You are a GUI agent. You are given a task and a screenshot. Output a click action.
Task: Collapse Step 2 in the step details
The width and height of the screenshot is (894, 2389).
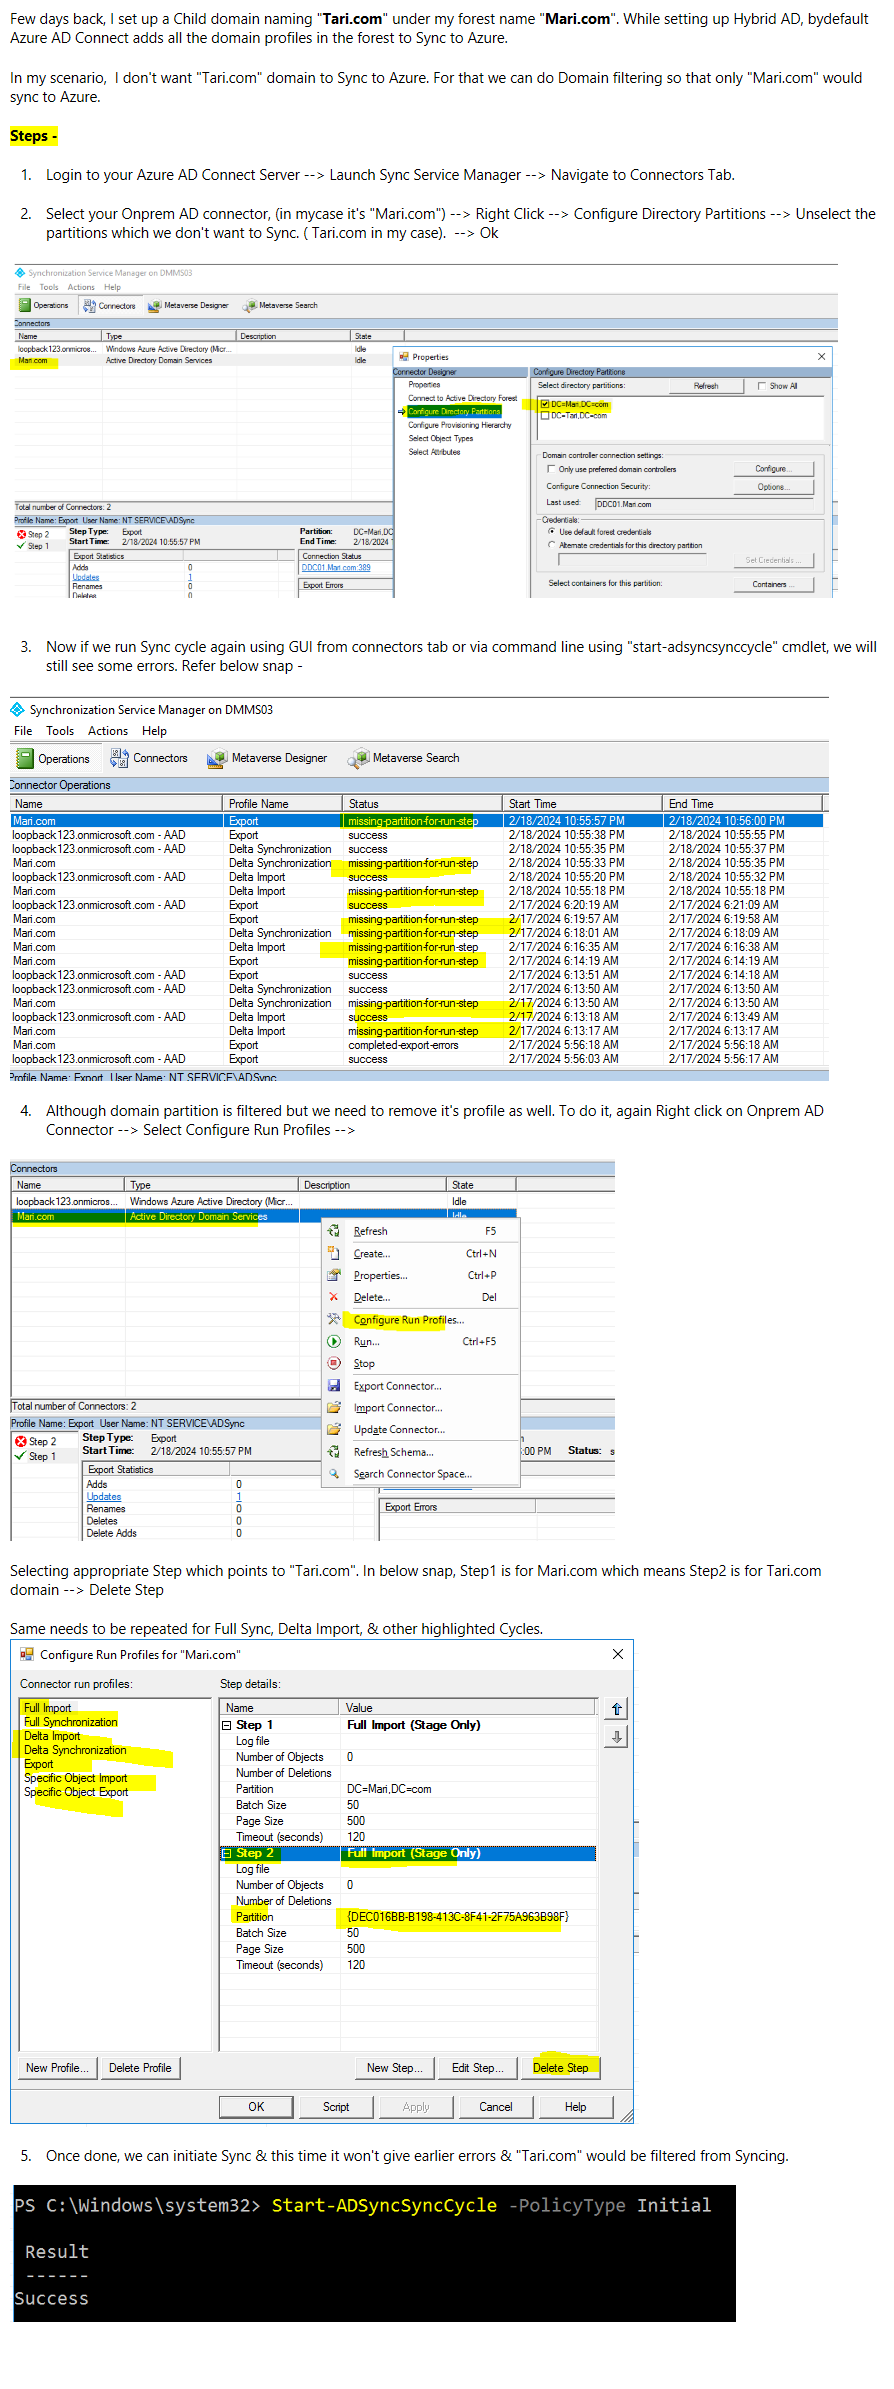[x=227, y=1853]
